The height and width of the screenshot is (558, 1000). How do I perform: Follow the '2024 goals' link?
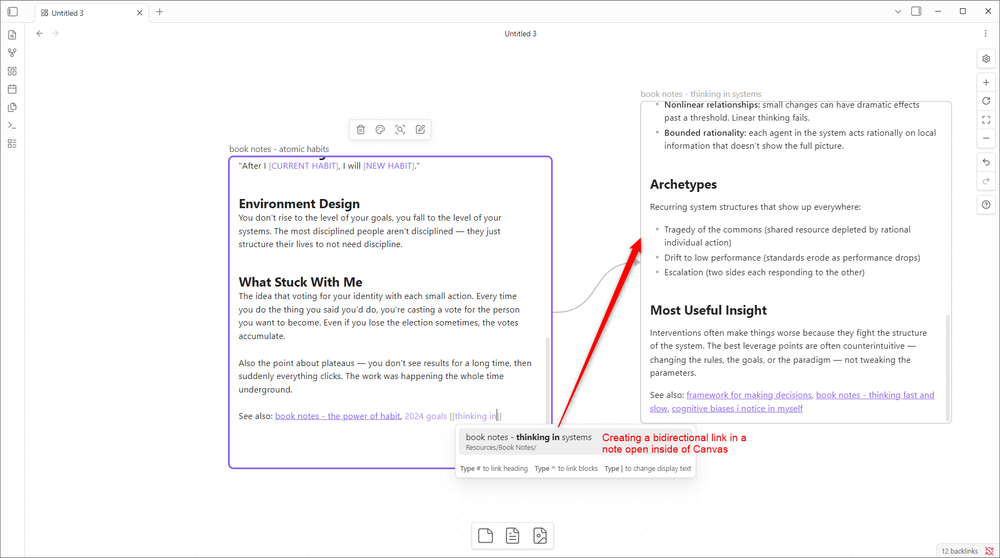point(425,416)
